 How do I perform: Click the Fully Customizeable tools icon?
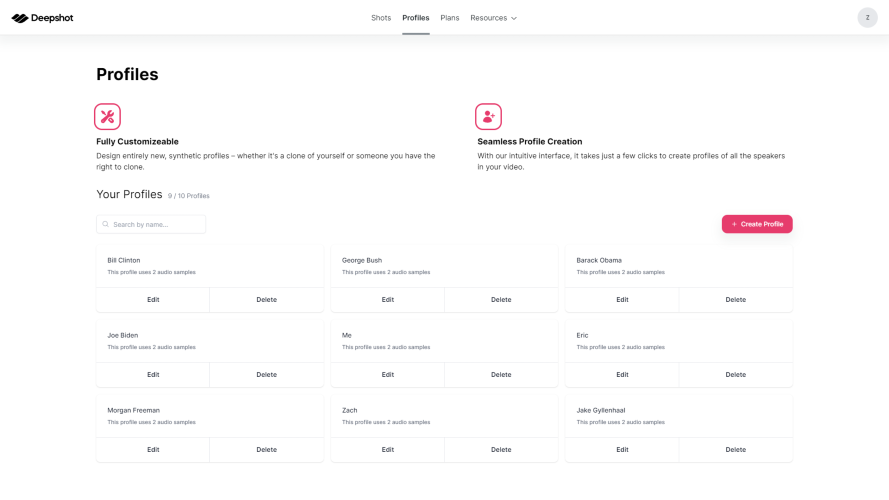(107, 116)
